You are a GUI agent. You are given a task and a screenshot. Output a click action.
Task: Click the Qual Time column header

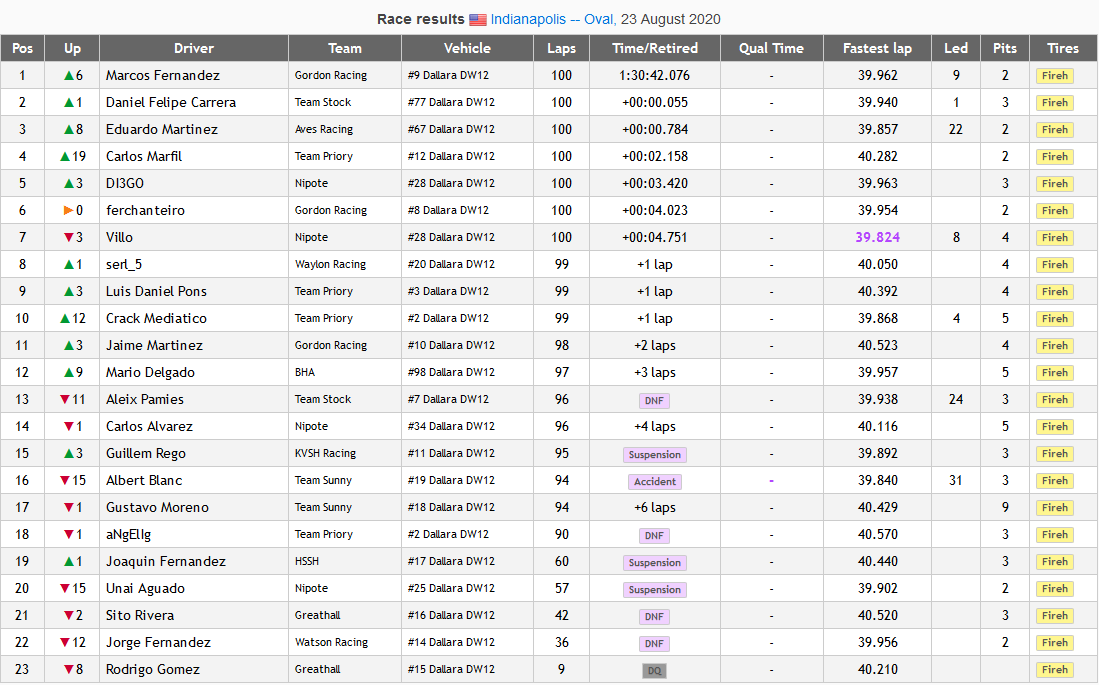771,48
